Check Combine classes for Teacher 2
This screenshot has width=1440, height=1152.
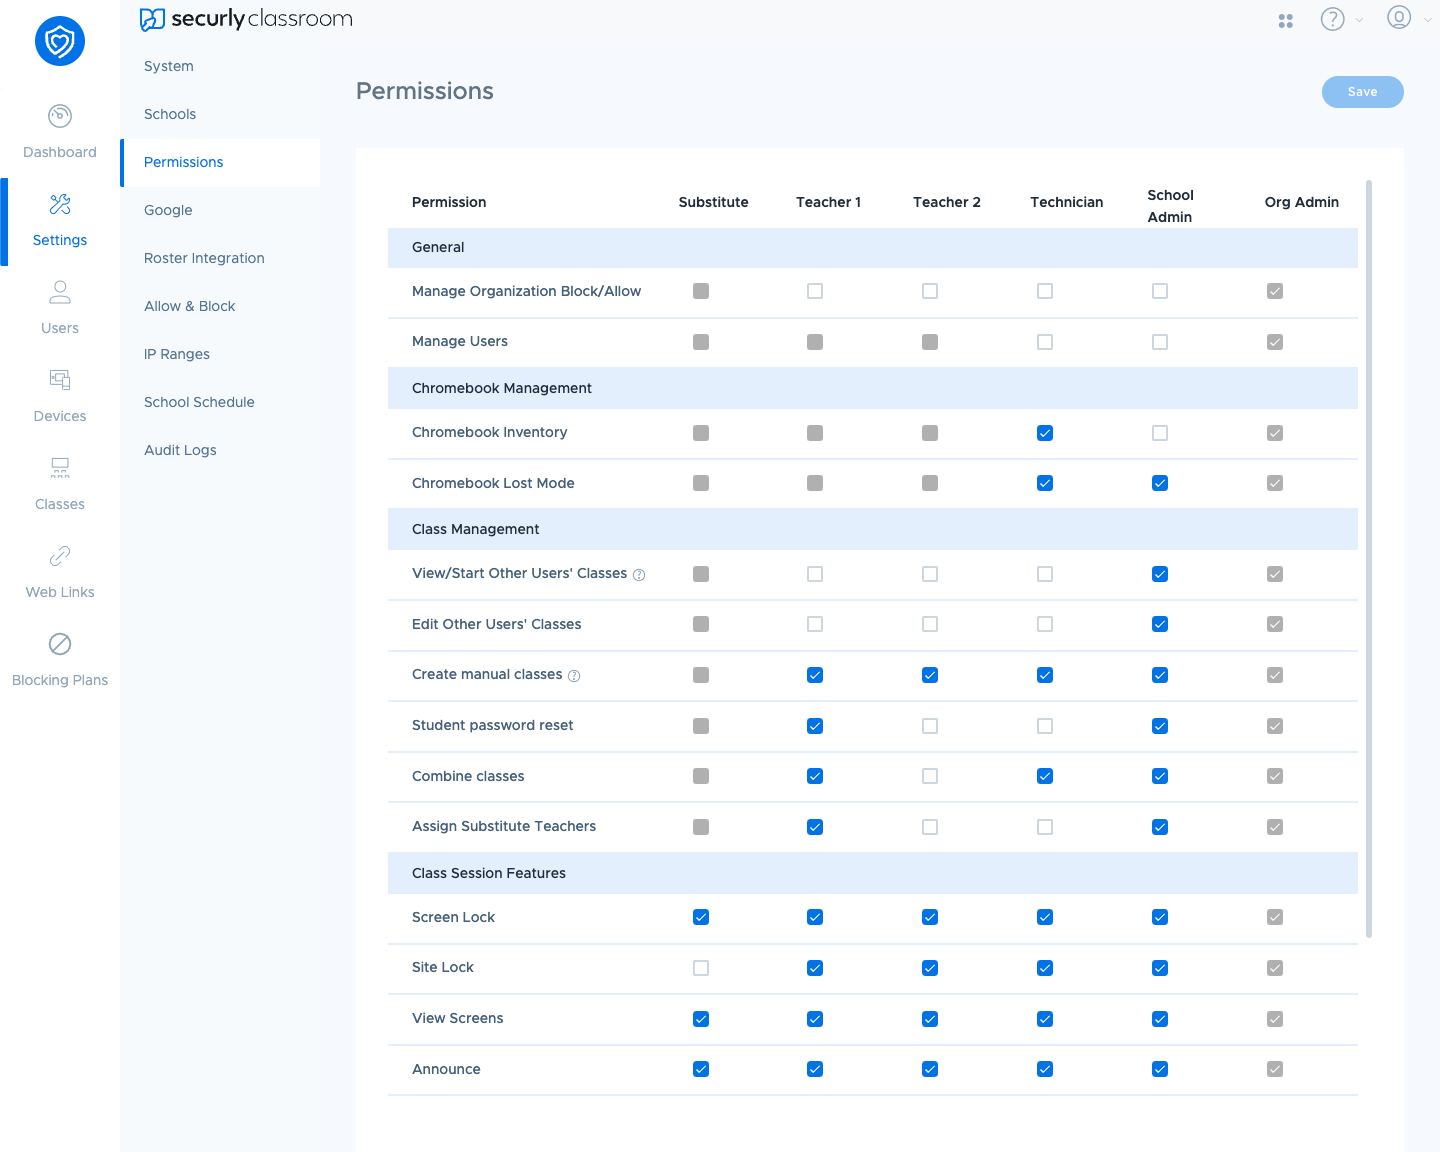[x=930, y=776]
